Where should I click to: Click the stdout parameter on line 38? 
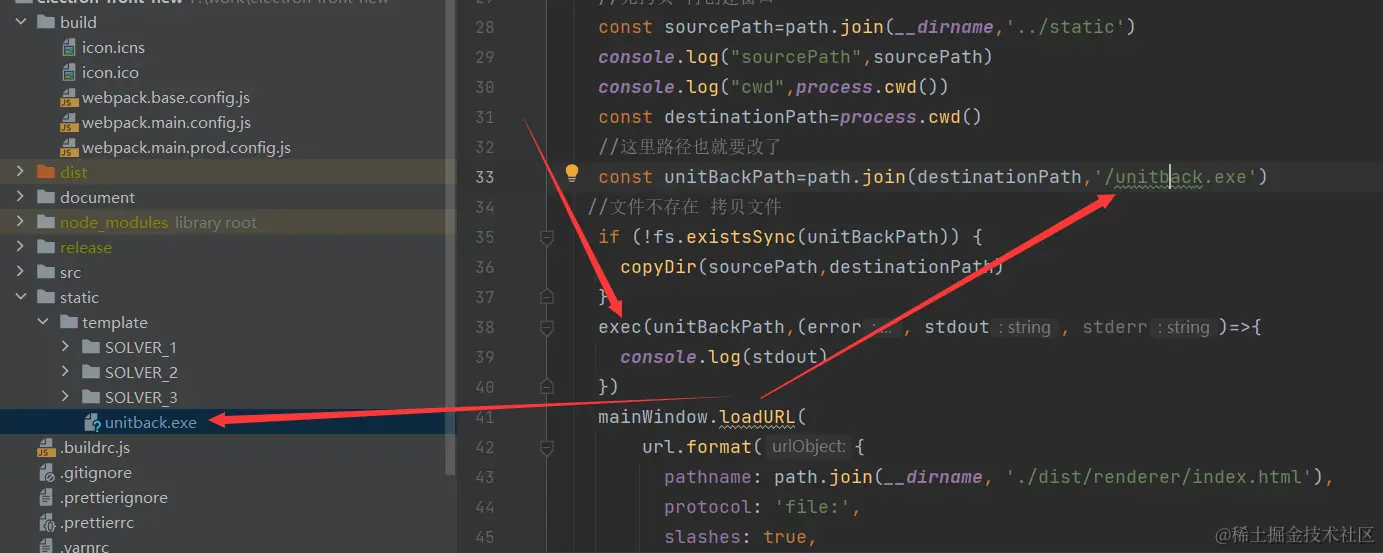pos(956,327)
